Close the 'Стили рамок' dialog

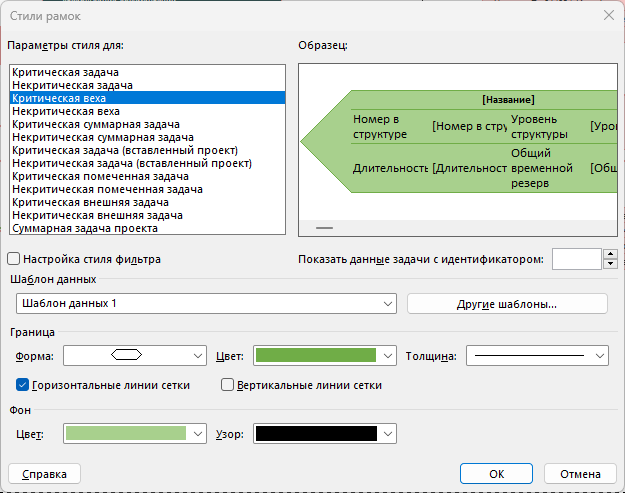[x=609, y=16]
